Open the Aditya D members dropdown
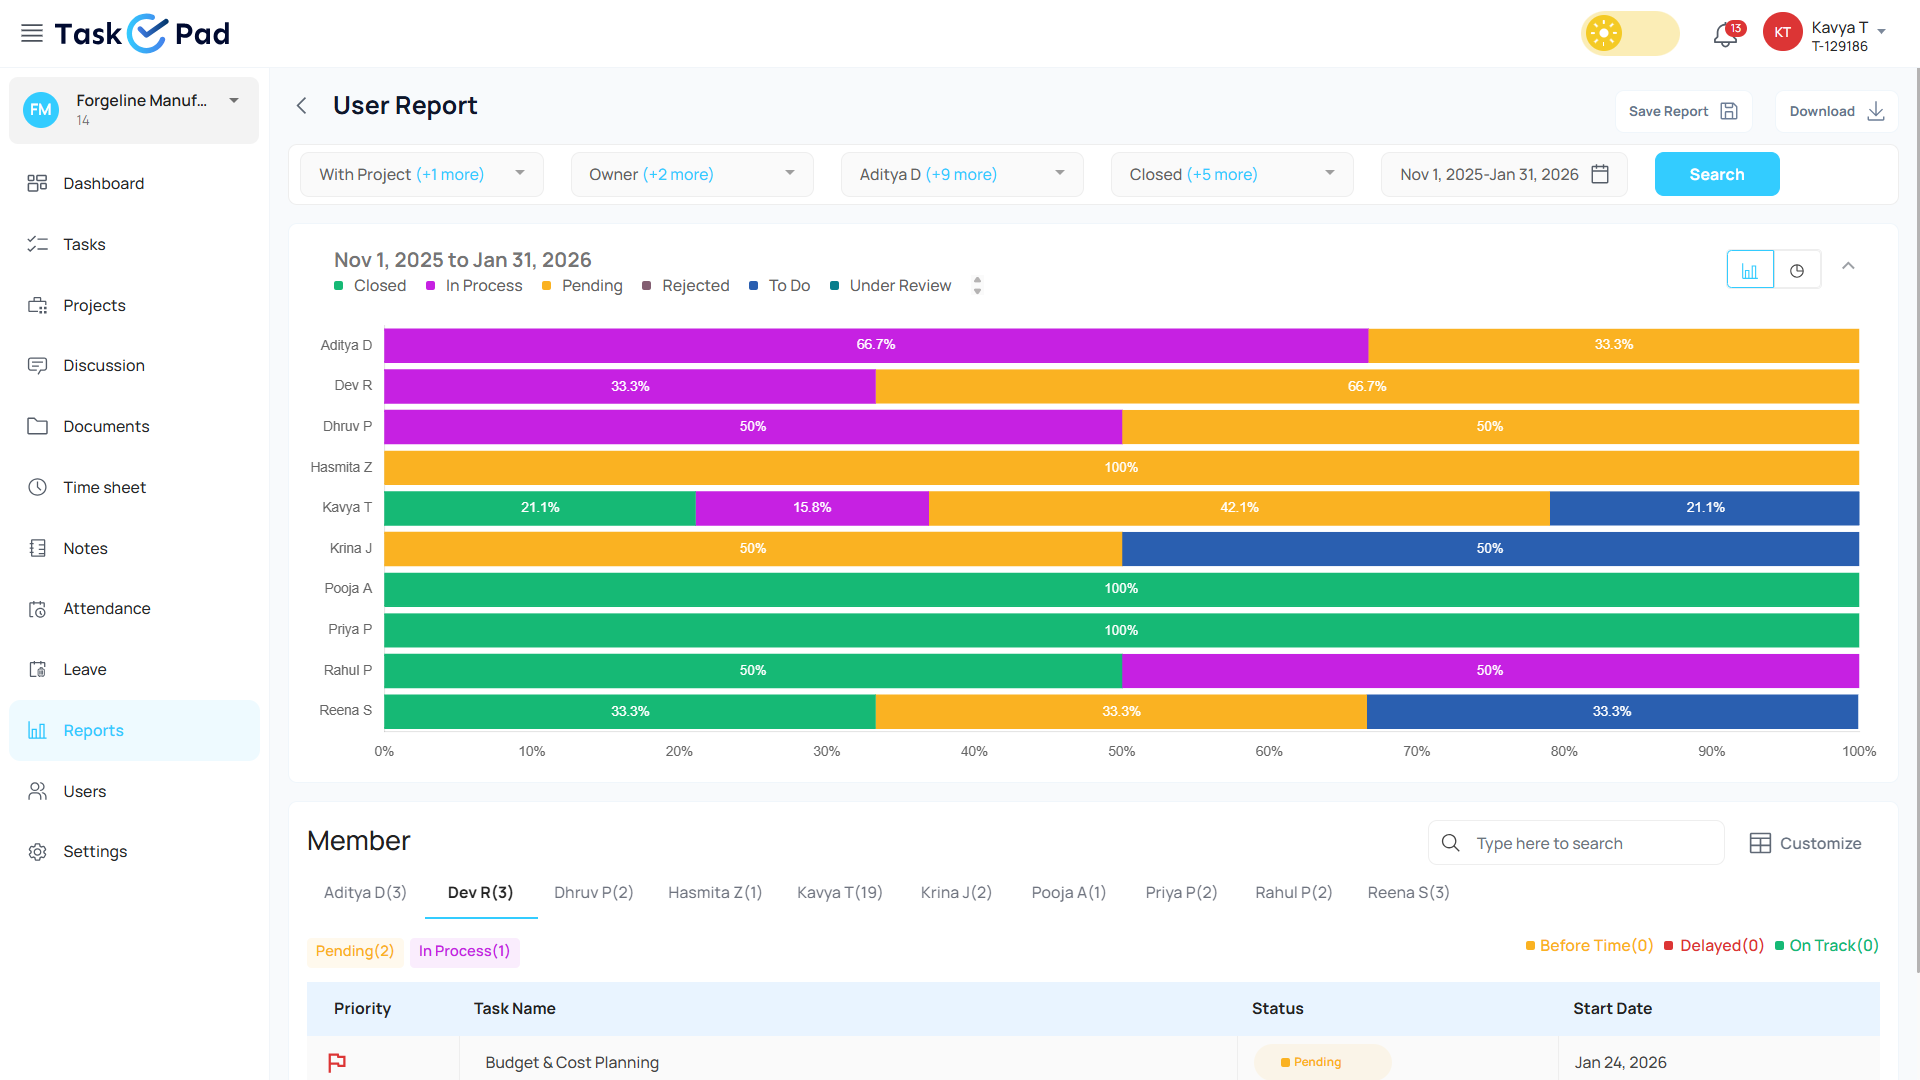 pyautogui.click(x=961, y=174)
